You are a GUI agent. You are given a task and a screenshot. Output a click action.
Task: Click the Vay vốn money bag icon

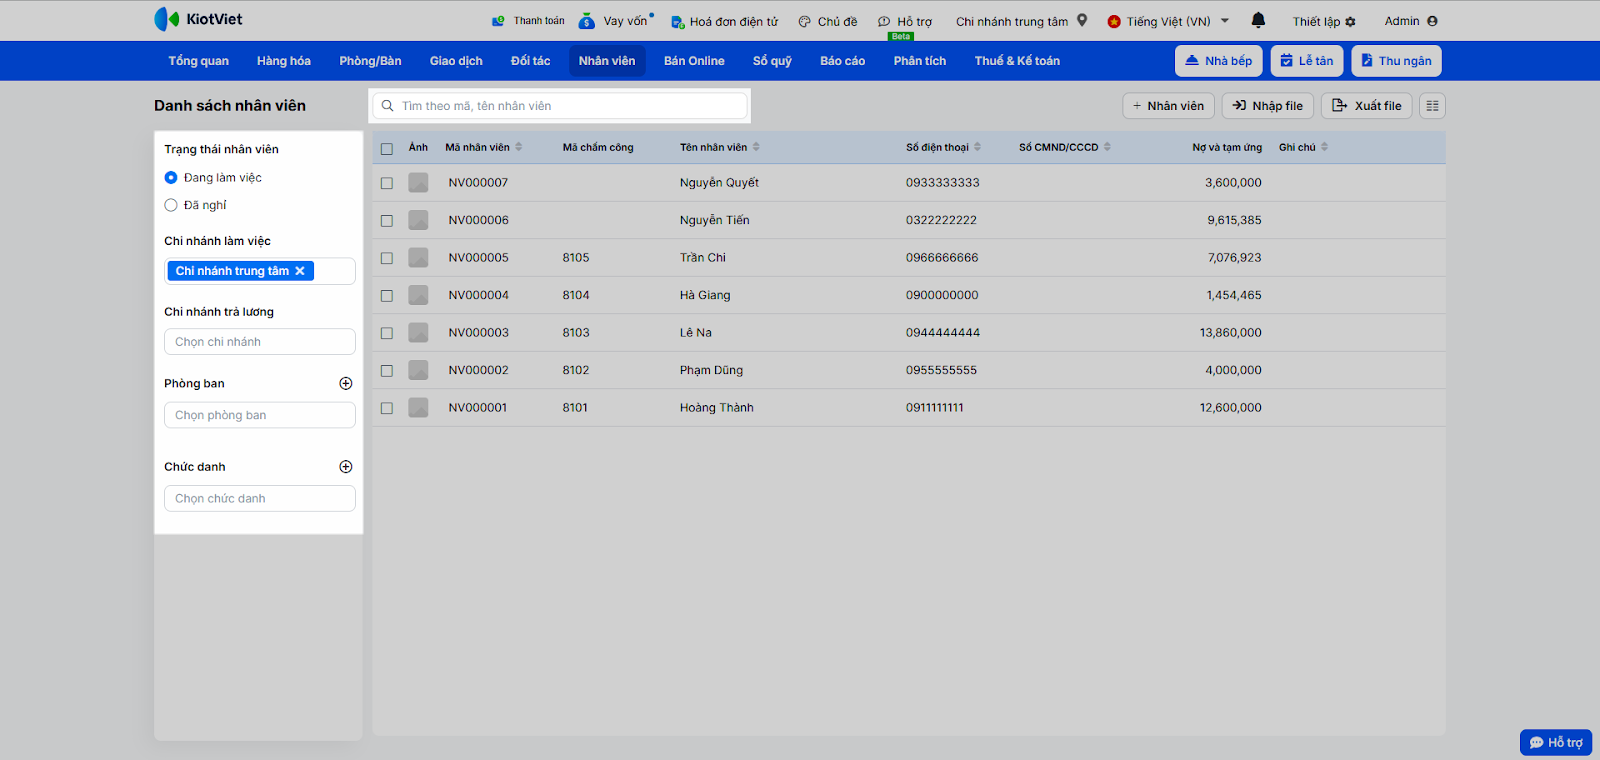coord(587,21)
